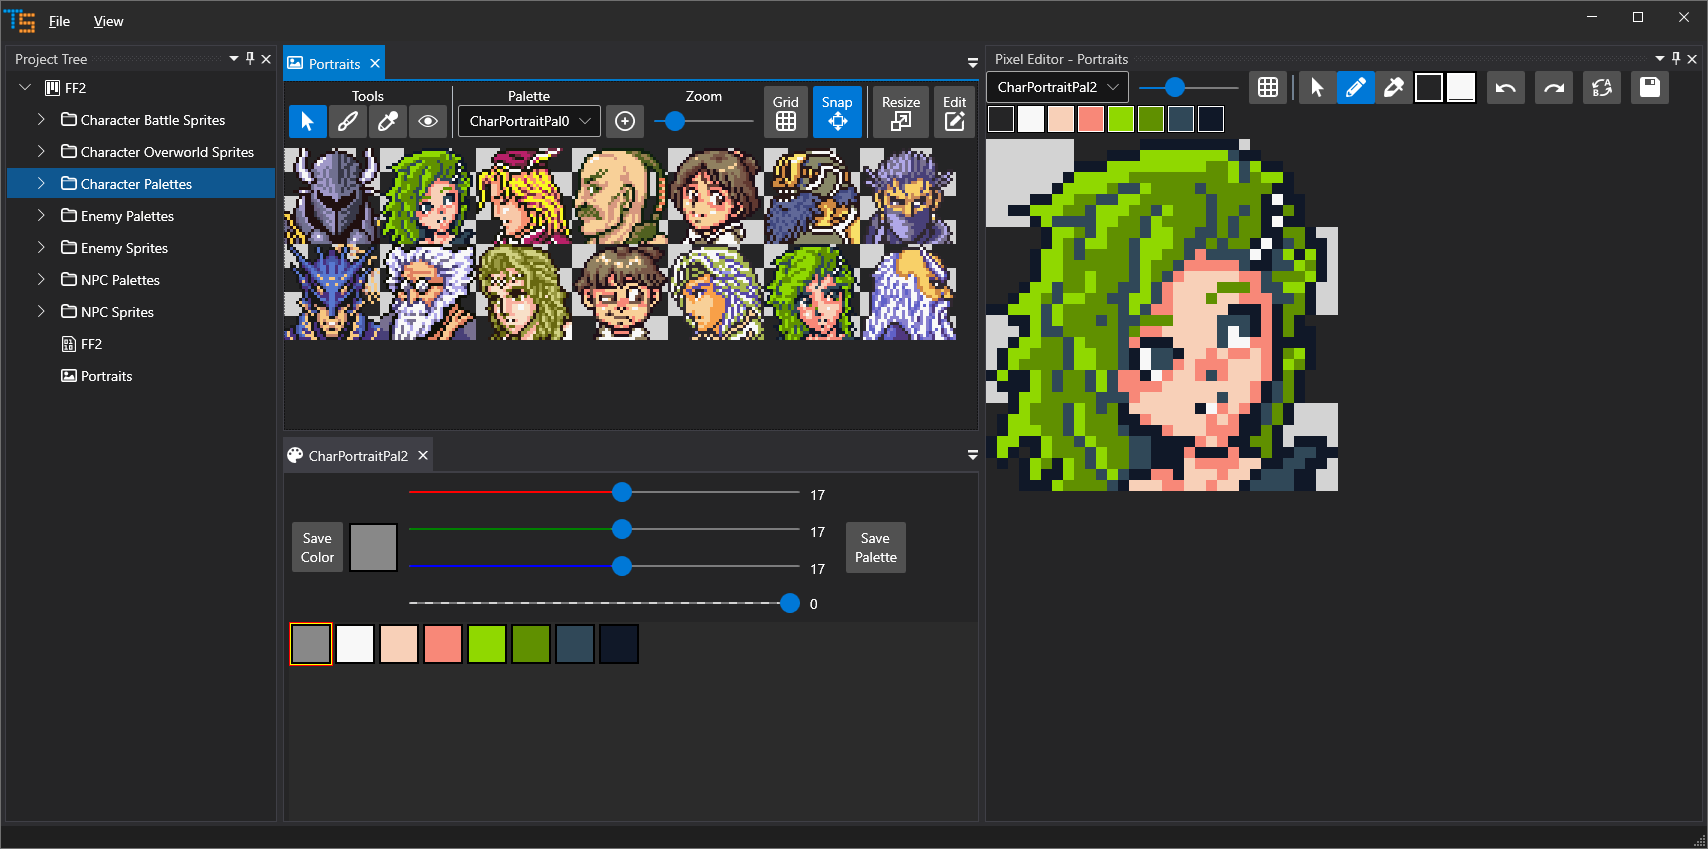This screenshot has height=849, width=1708.
Task: Click the add palette plus icon
Action: pos(625,121)
